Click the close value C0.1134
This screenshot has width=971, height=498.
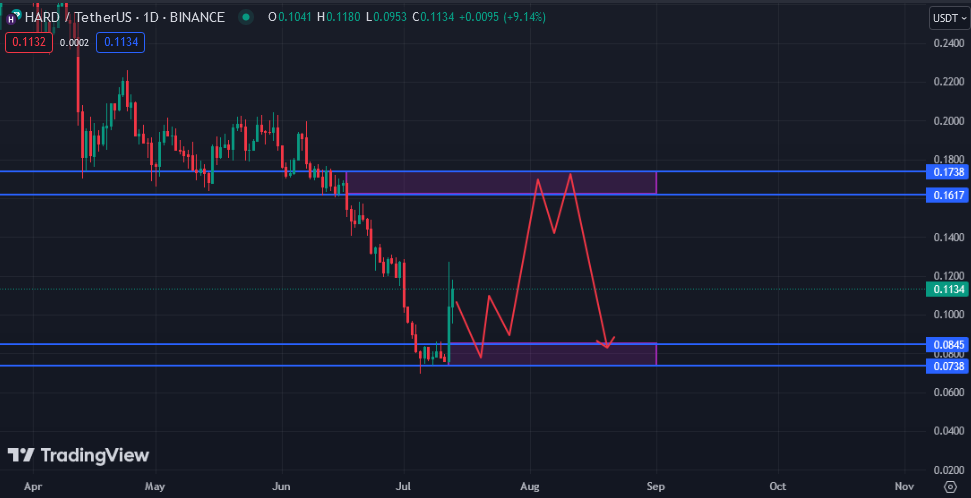click(433, 17)
